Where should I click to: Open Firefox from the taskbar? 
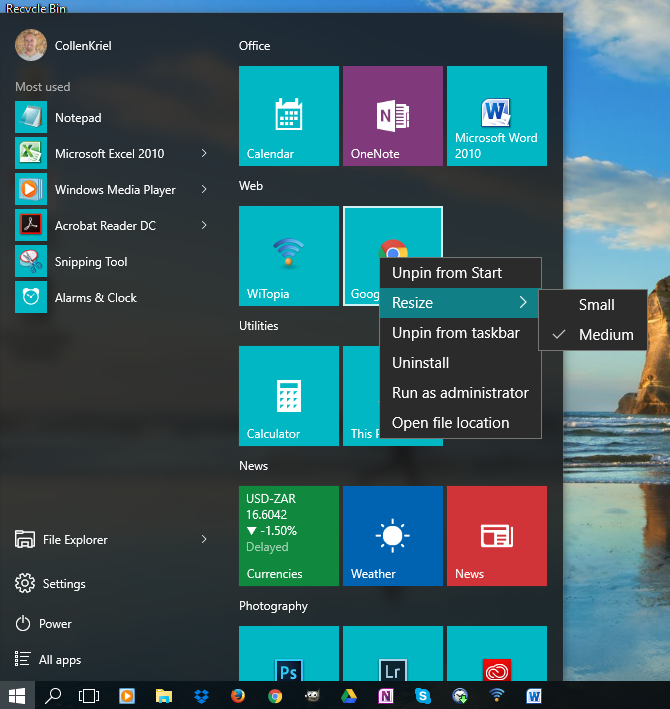point(238,695)
